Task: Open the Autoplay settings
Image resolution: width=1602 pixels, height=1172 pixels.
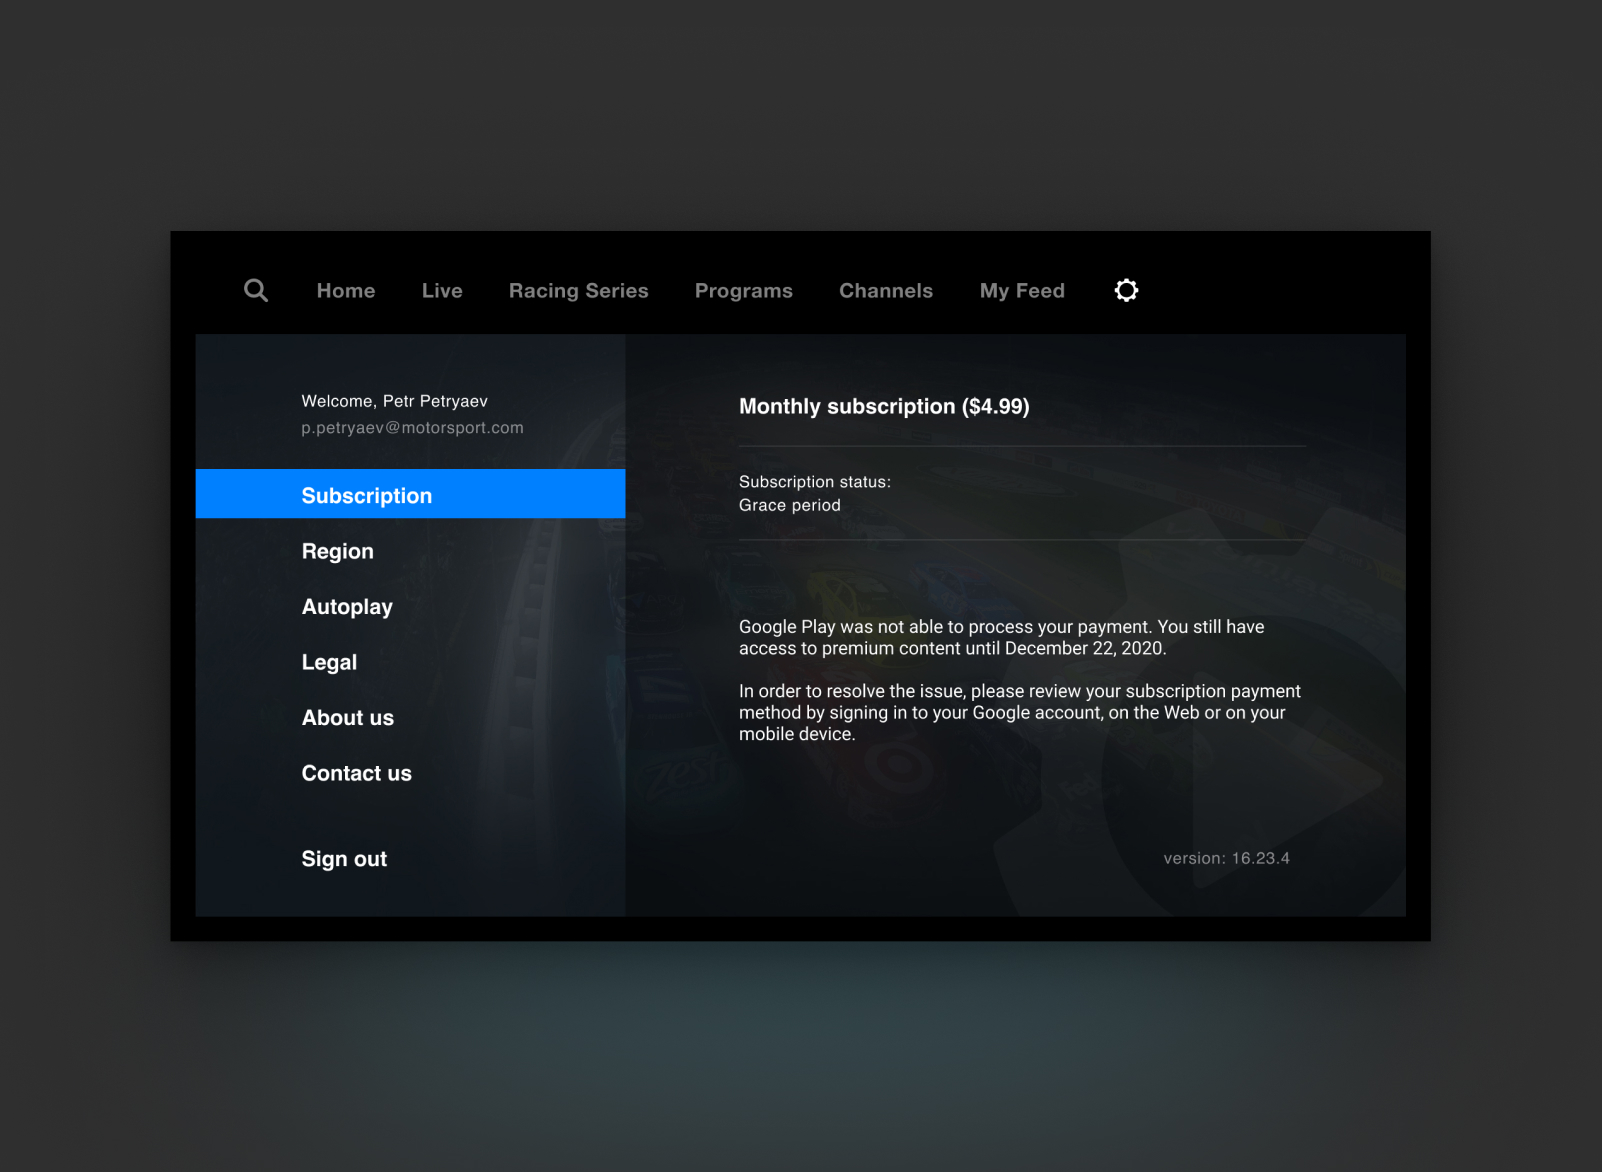Action: [x=347, y=607]
